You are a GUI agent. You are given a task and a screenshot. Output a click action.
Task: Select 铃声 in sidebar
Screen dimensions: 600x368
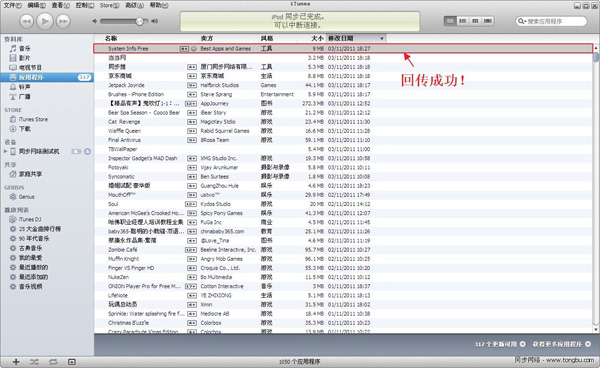[47, 87]
